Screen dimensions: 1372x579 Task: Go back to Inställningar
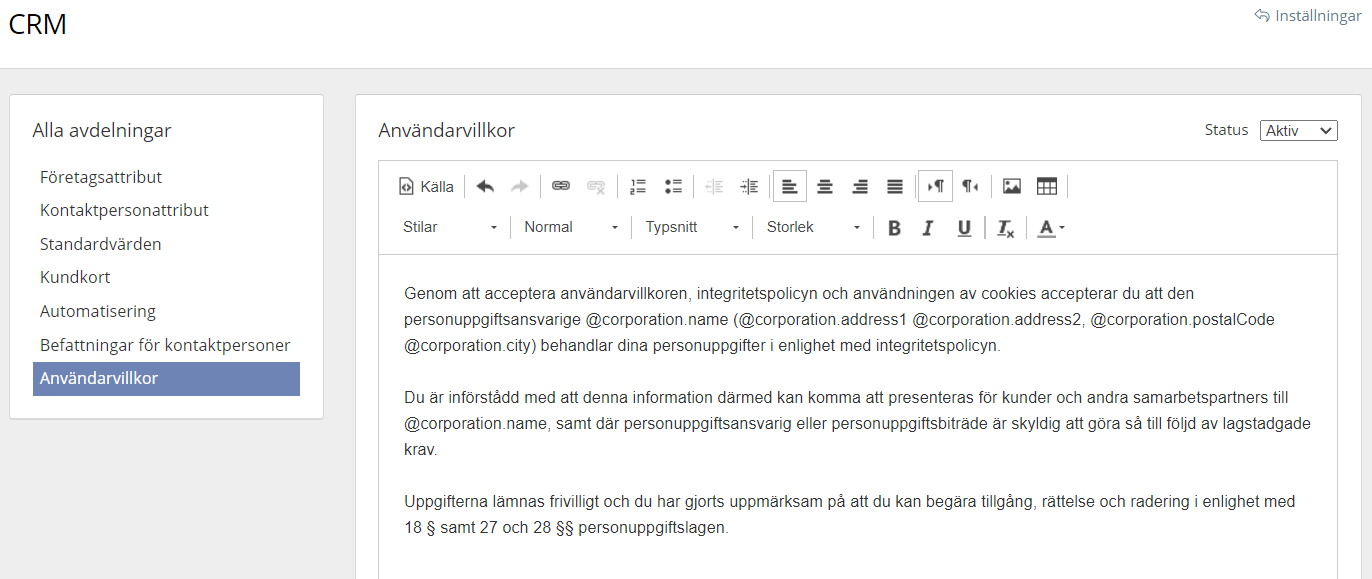[1308, 16]
